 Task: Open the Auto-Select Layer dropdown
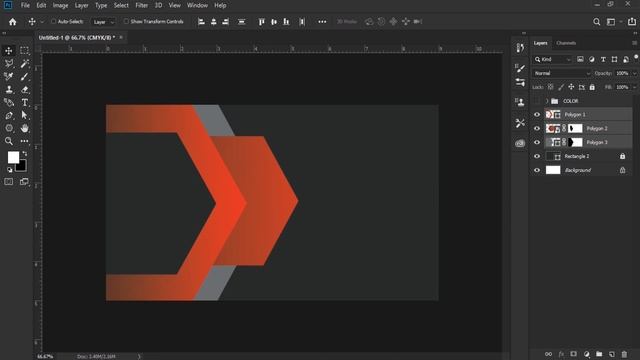click(103, 22)
